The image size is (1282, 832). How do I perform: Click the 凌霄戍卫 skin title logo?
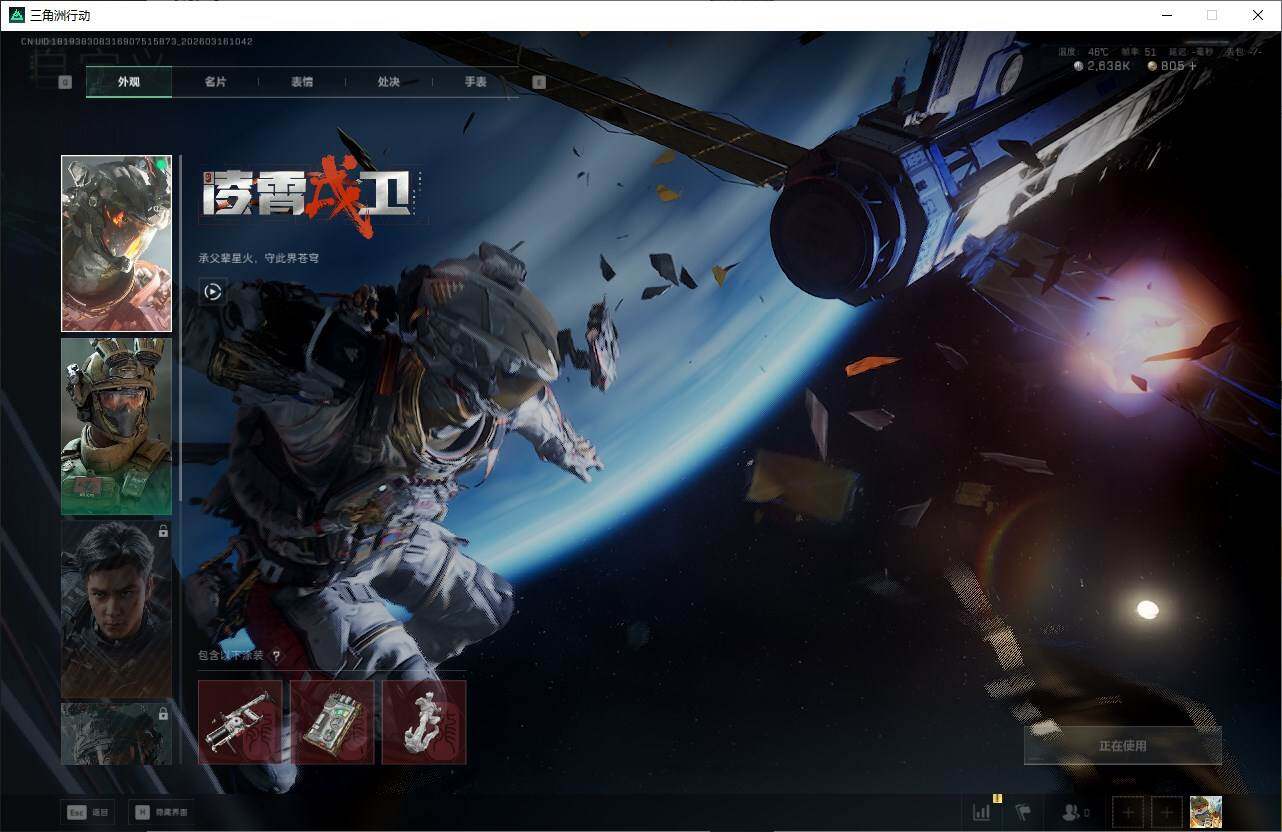click(x=313, y=199)
